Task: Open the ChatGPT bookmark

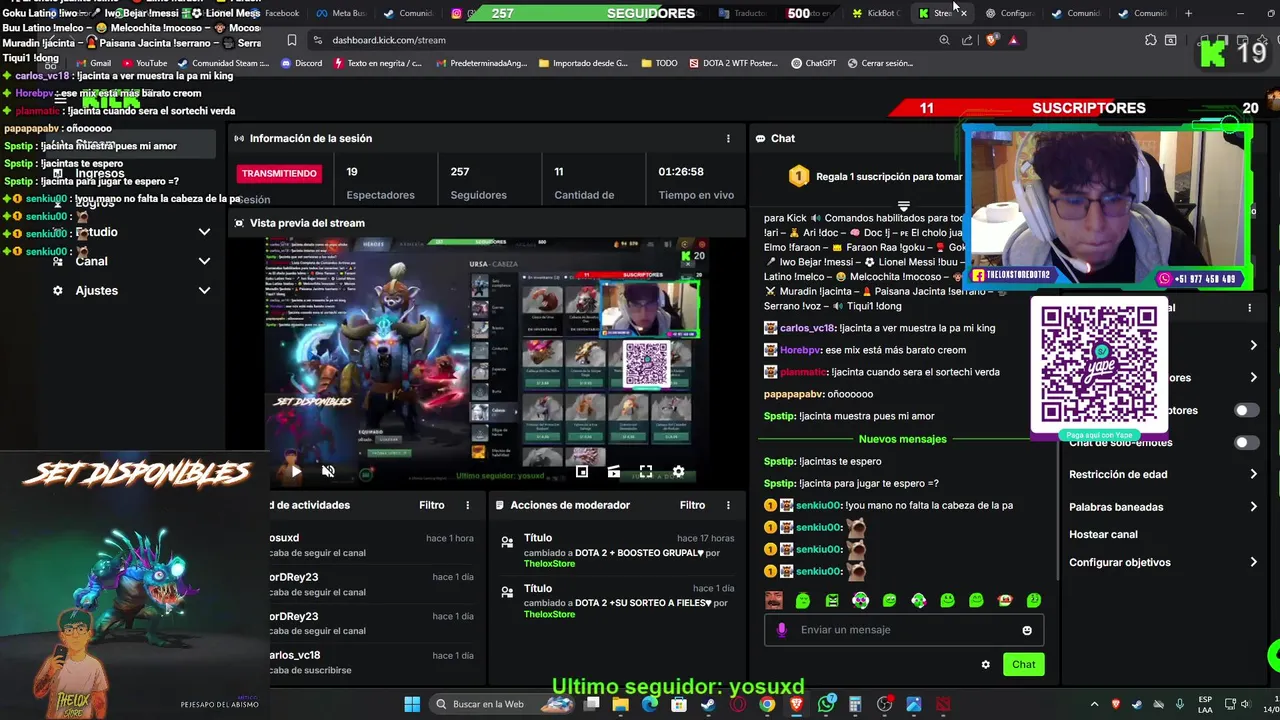Action: [813, 63]
